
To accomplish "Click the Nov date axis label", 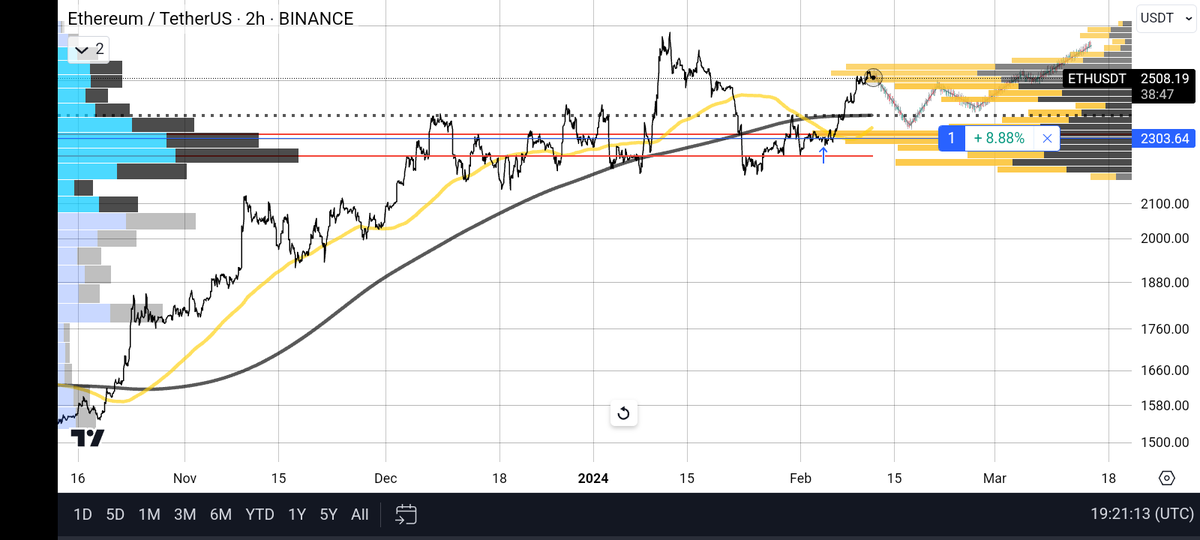I will [185, 478].
